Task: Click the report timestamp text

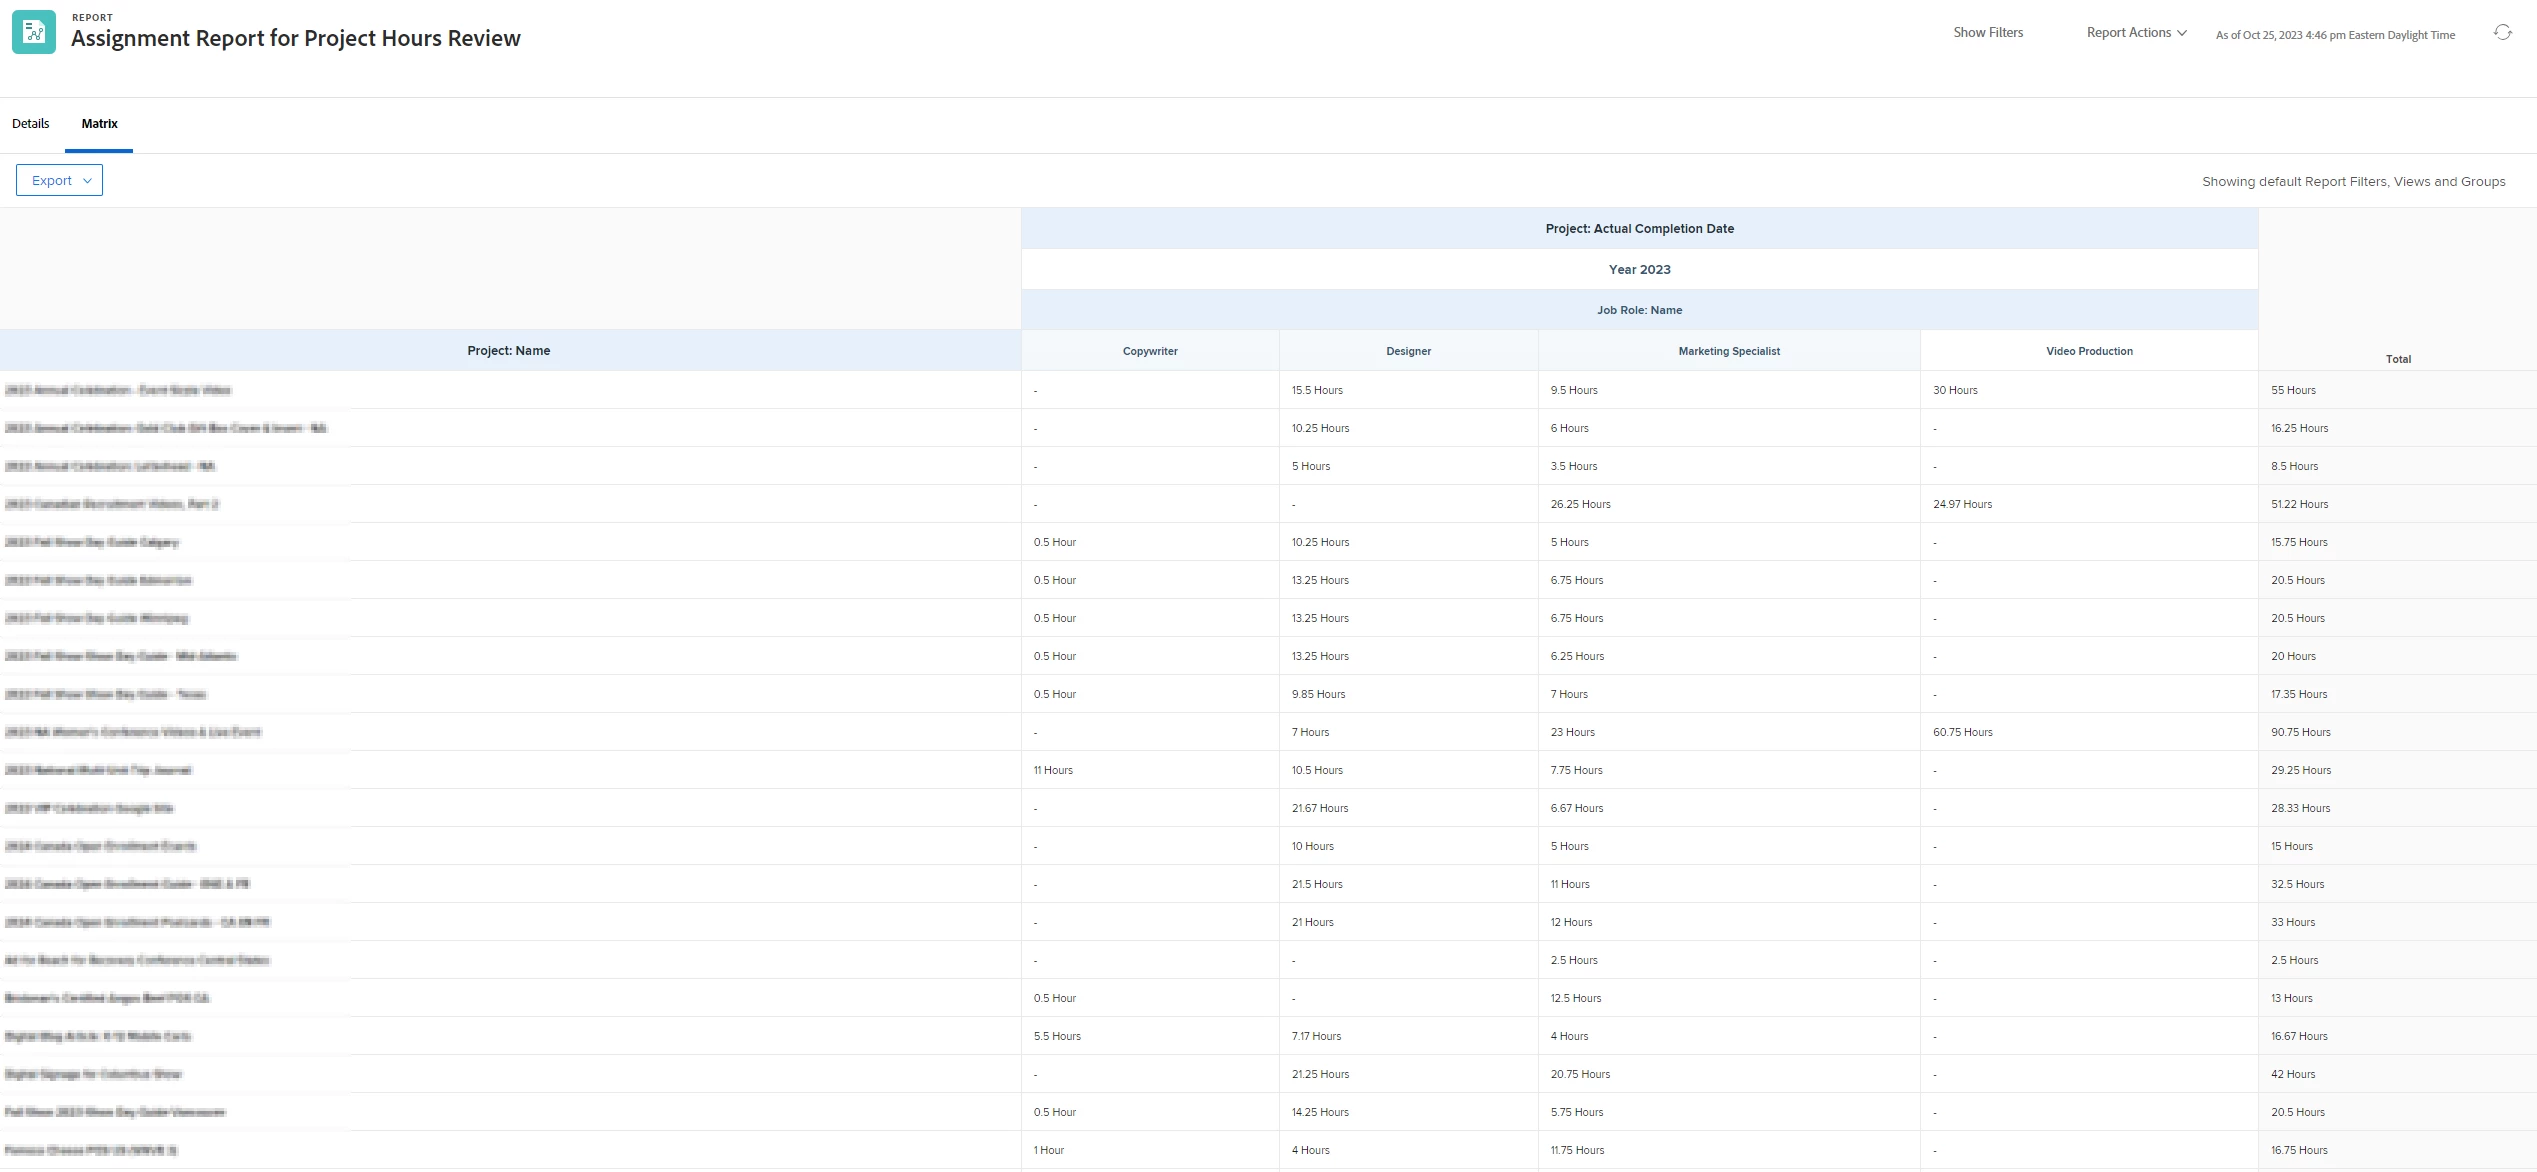Action: coord(2334,35)
